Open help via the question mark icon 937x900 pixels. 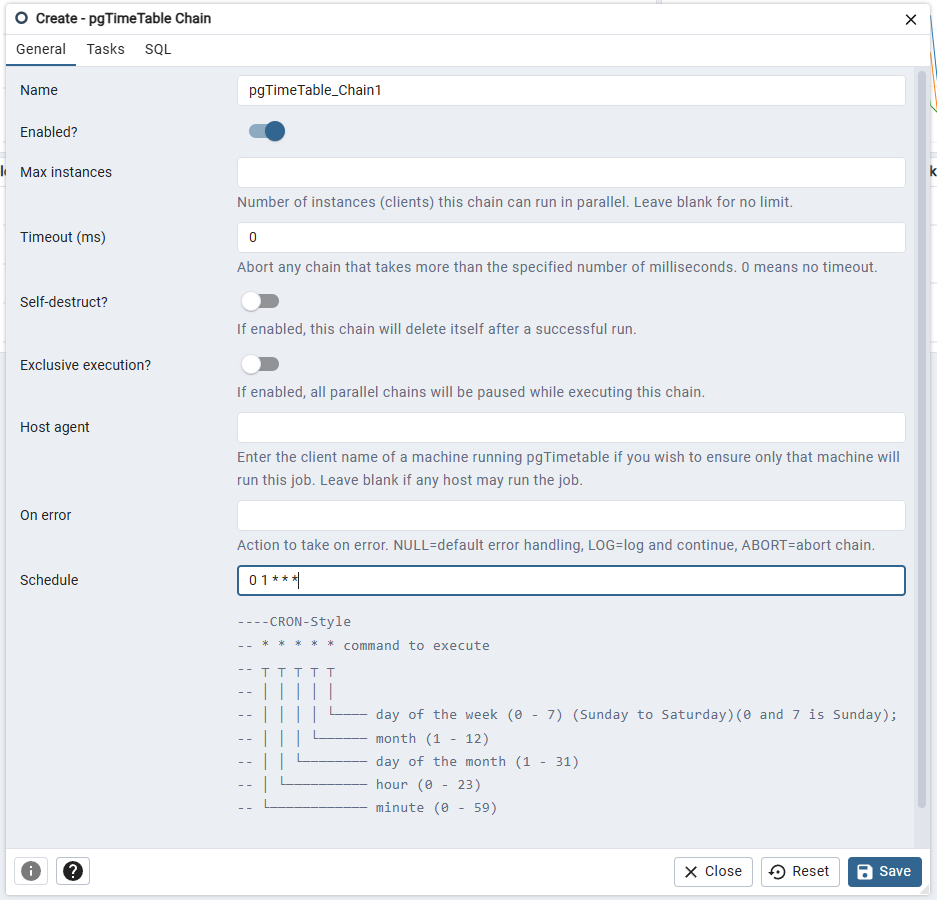[x=73, y=871]
